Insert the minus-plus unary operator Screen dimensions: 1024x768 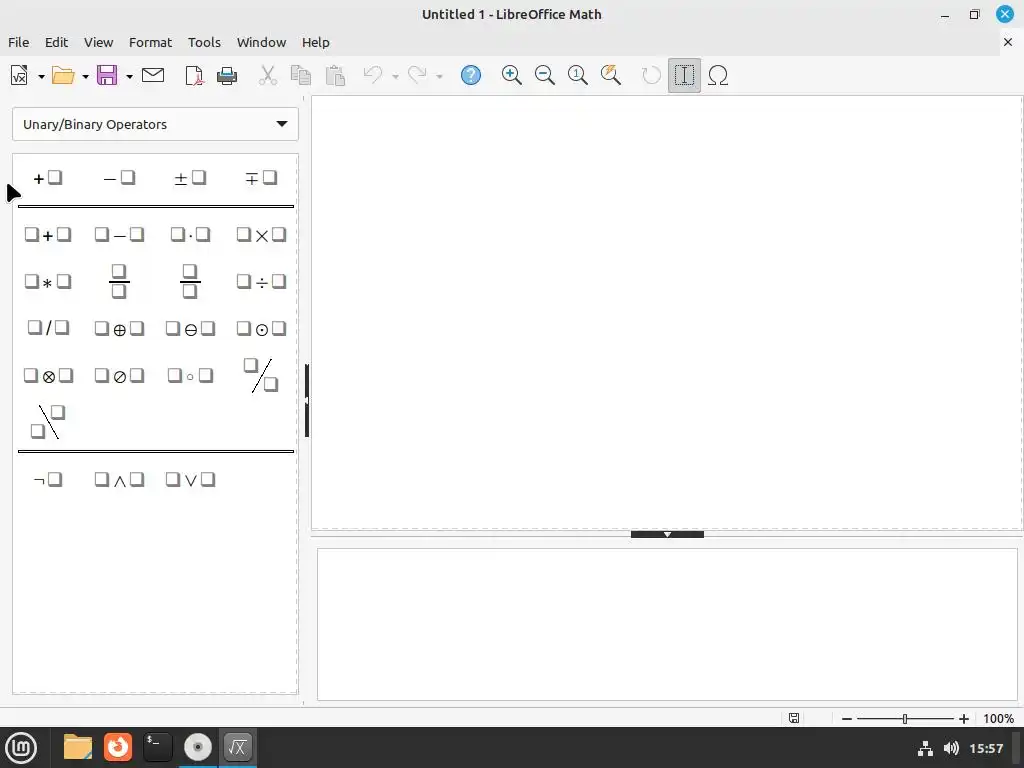click(261, 178)
